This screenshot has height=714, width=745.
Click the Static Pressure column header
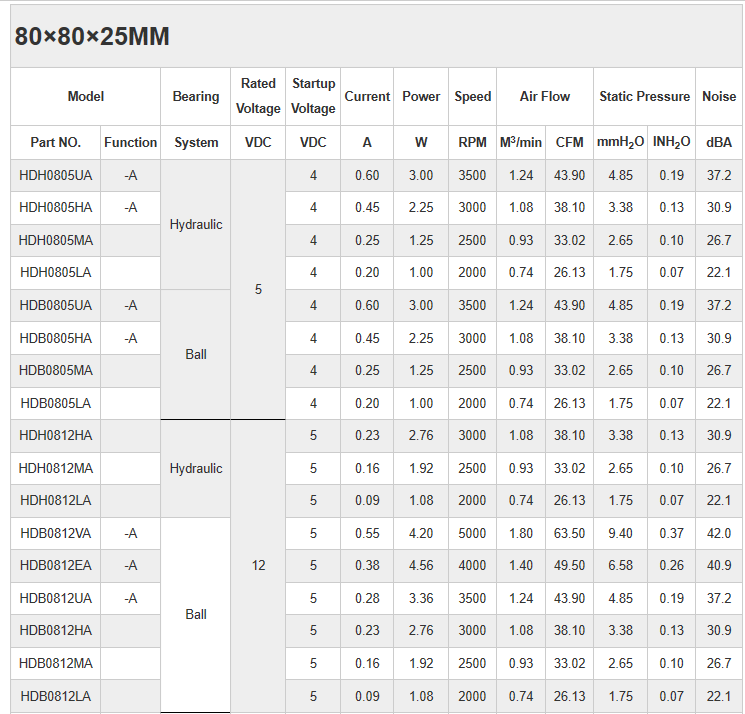[x=644, y=96]
